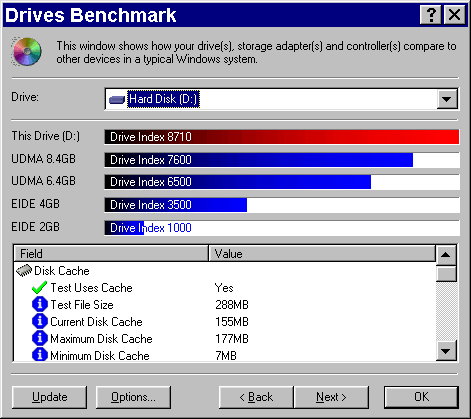Select the Hard Disk (D:) combo box text
Screen dimensions: 471x419
163,99
